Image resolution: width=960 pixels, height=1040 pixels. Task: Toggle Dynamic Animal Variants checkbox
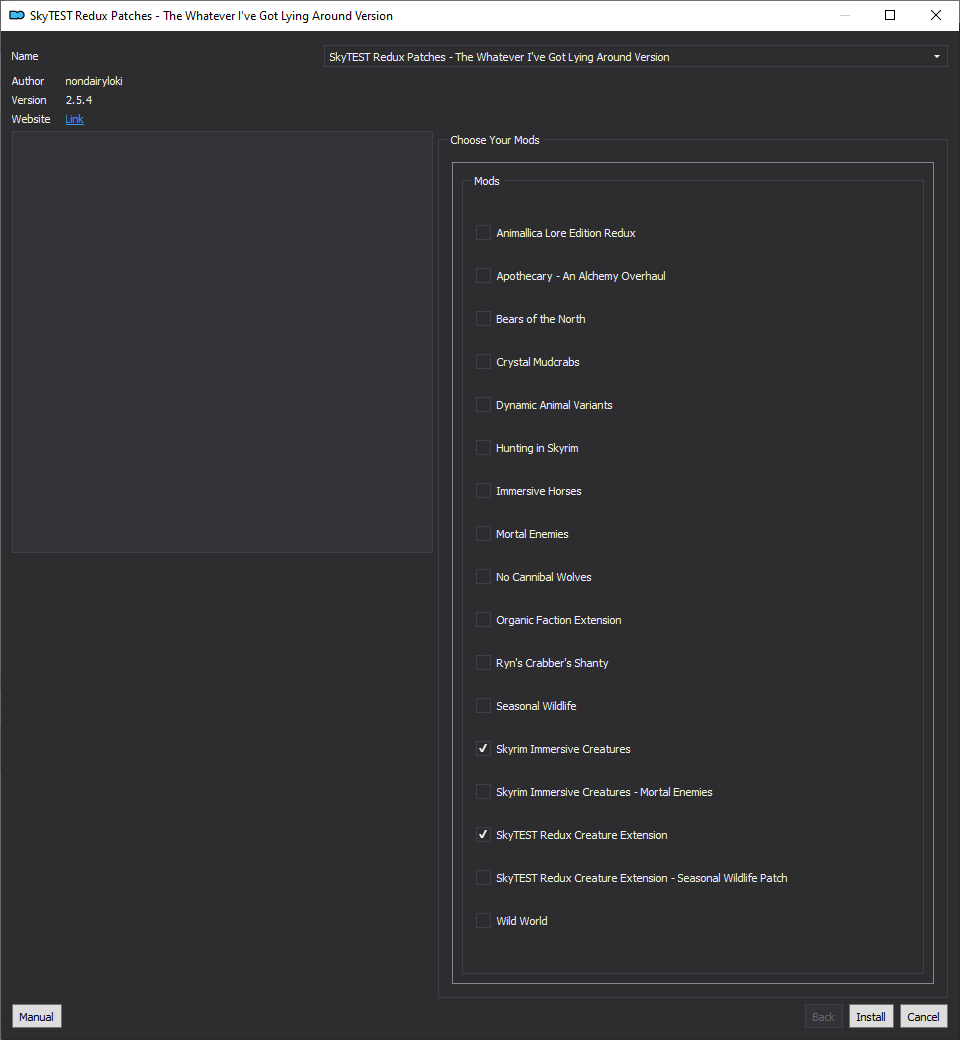(x=484, y=405)
